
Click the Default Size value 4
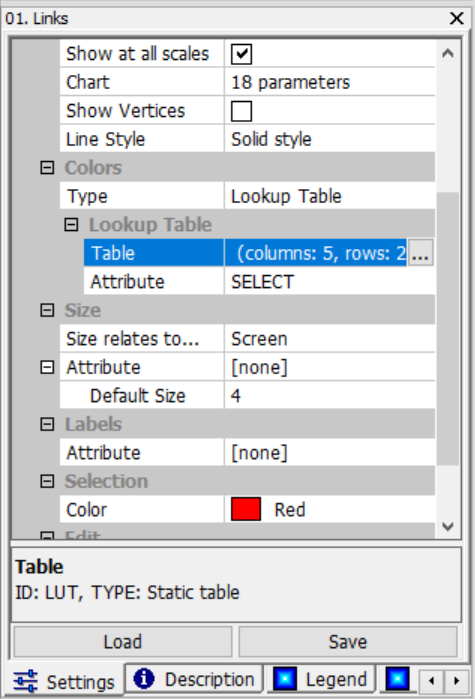pyautogui.click(x=330, y=396)
